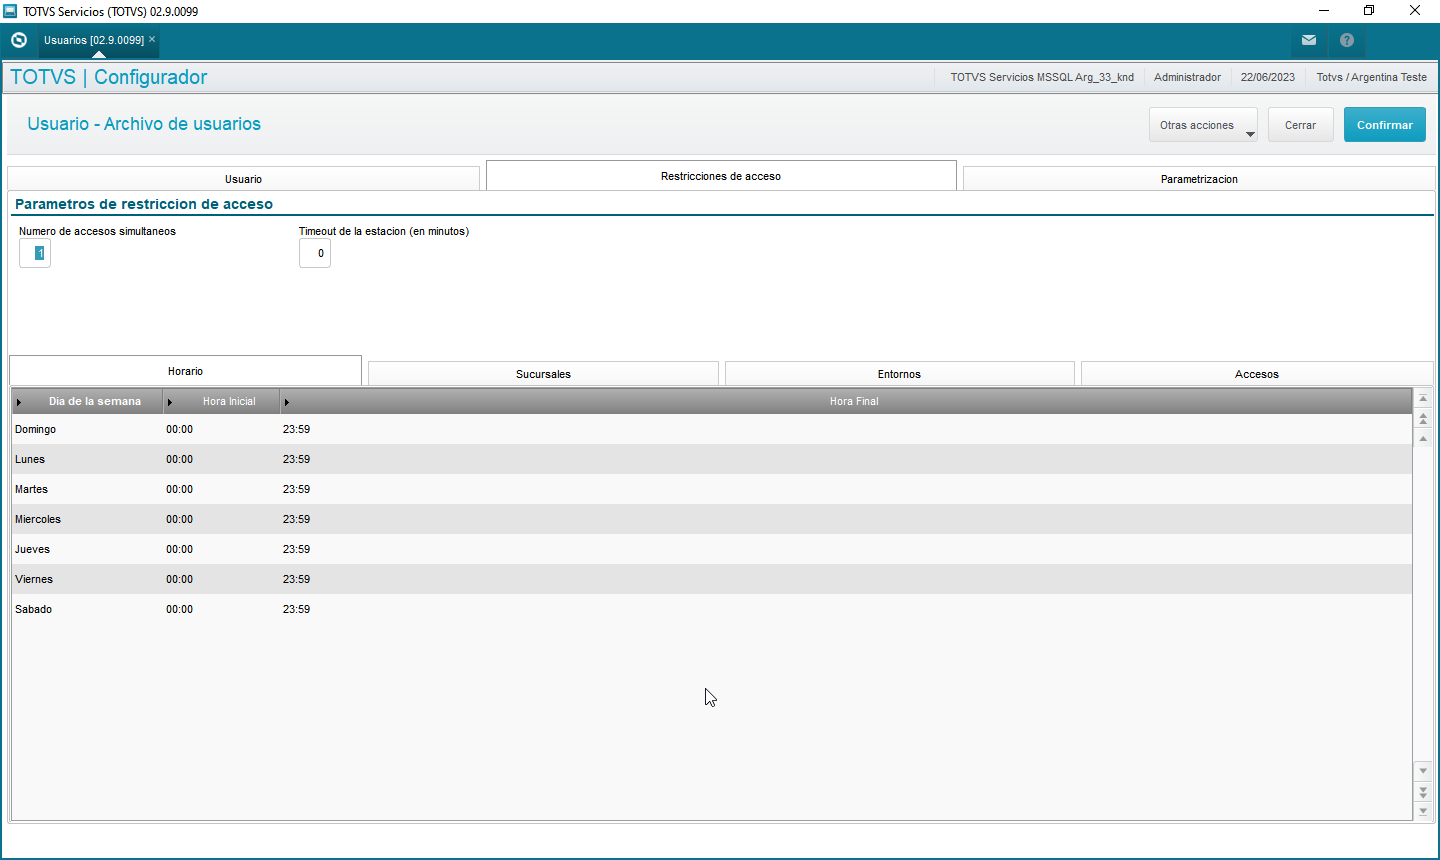This screenshot has width=1440, height=860.
Task: Select the Miercoles row
Action: (711, 519)
